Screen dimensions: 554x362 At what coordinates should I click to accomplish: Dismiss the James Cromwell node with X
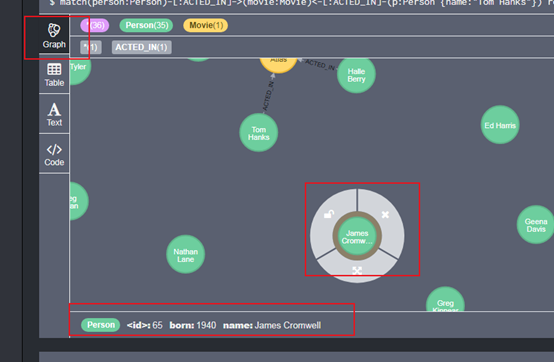385,214
